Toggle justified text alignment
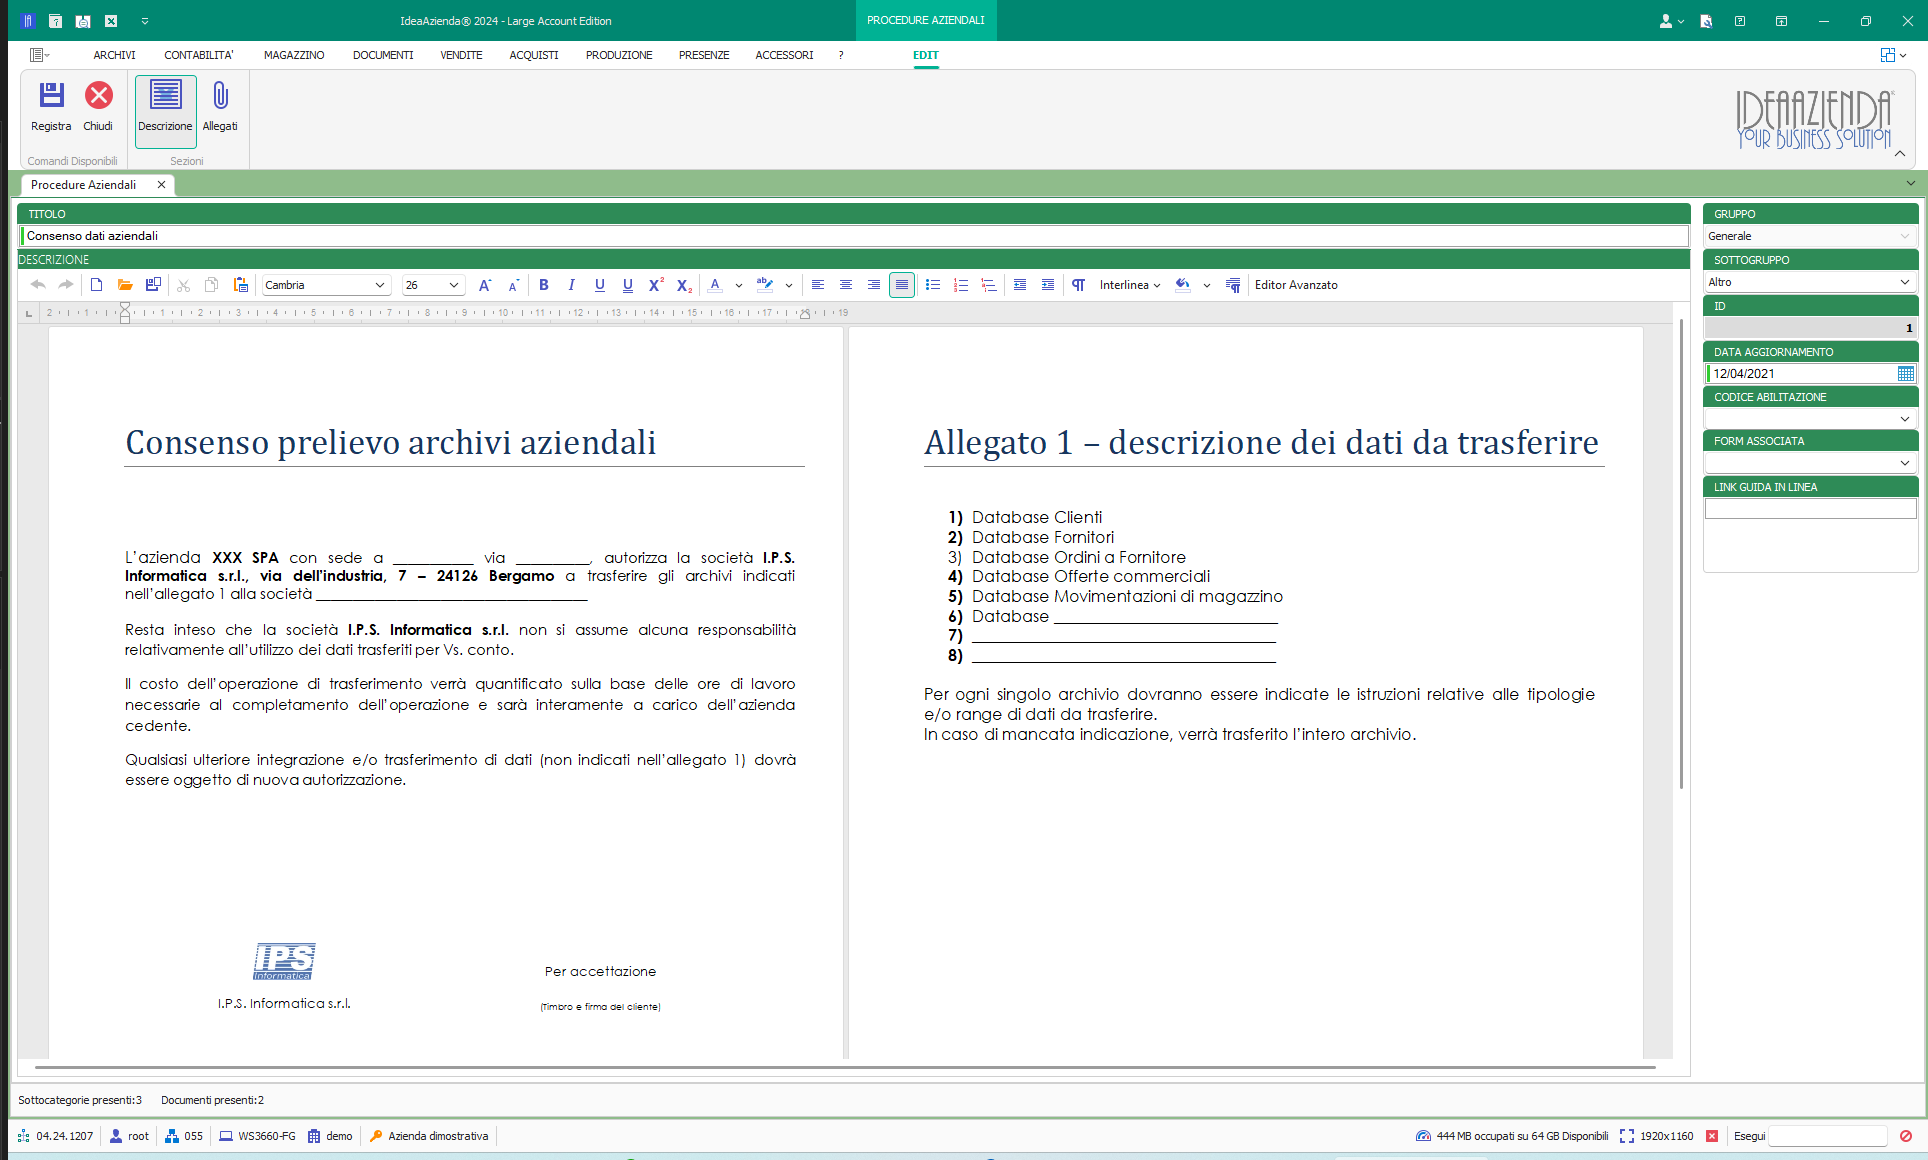The image size is (1928, 1160). [x=902, y=285]
